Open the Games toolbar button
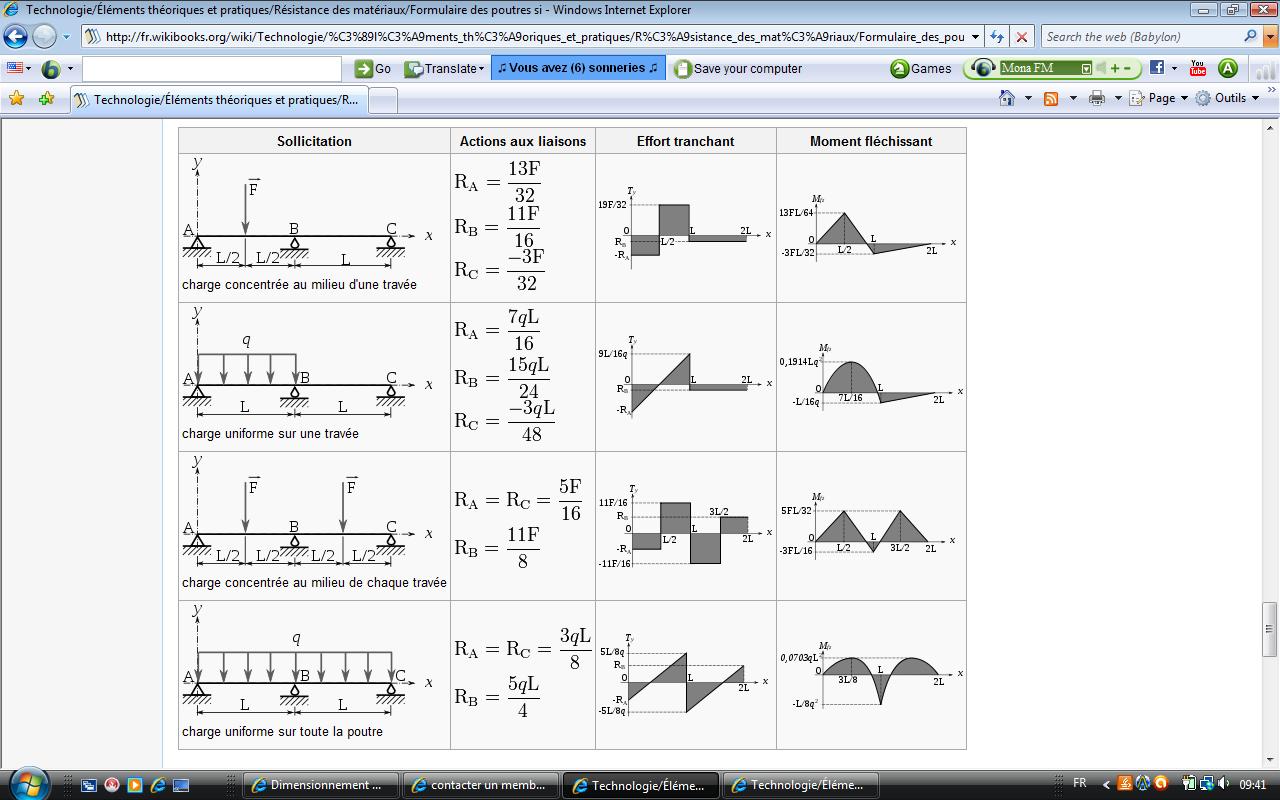 click(921, 69)
